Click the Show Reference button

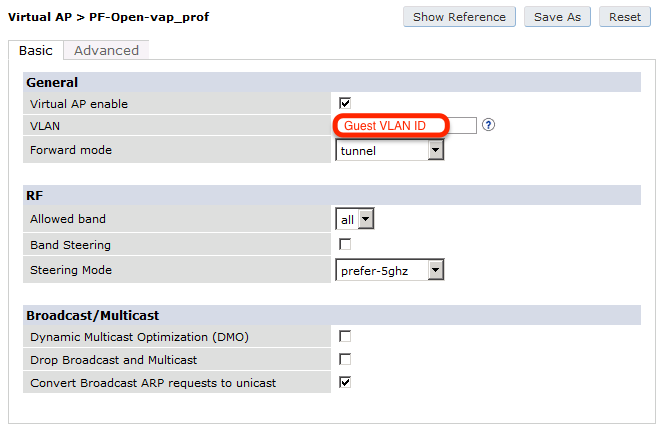click(x=460, y=17)
